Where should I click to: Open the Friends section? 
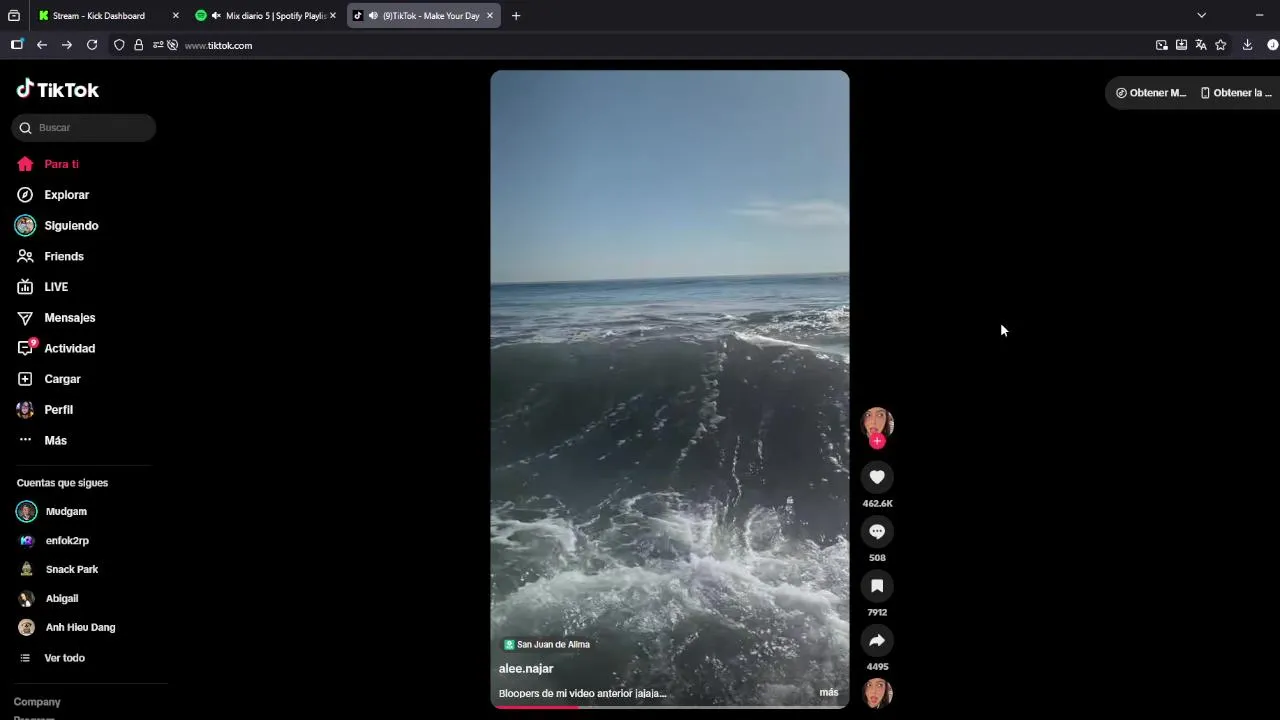[x=50, y=257]
